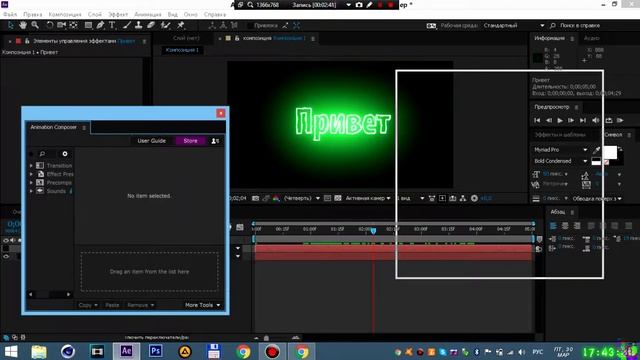640x360 pixels.
Task: Click the Paste button in Animation Composer
Action: click(112, 305)
